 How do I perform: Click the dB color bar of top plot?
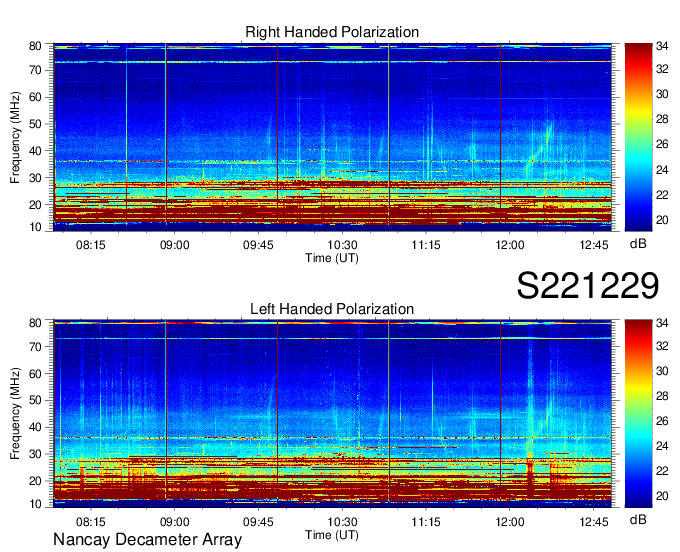tap(638, 137)
